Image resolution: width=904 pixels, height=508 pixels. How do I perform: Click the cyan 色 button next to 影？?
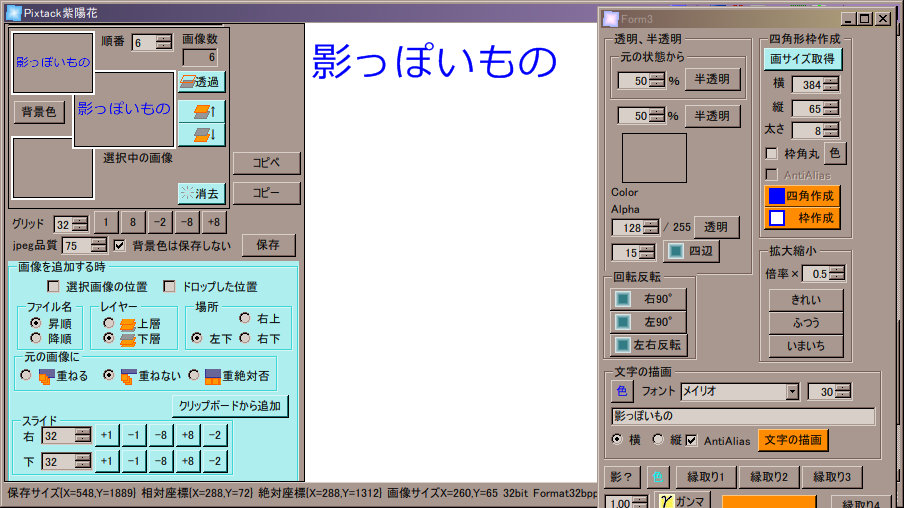[658, 477]
